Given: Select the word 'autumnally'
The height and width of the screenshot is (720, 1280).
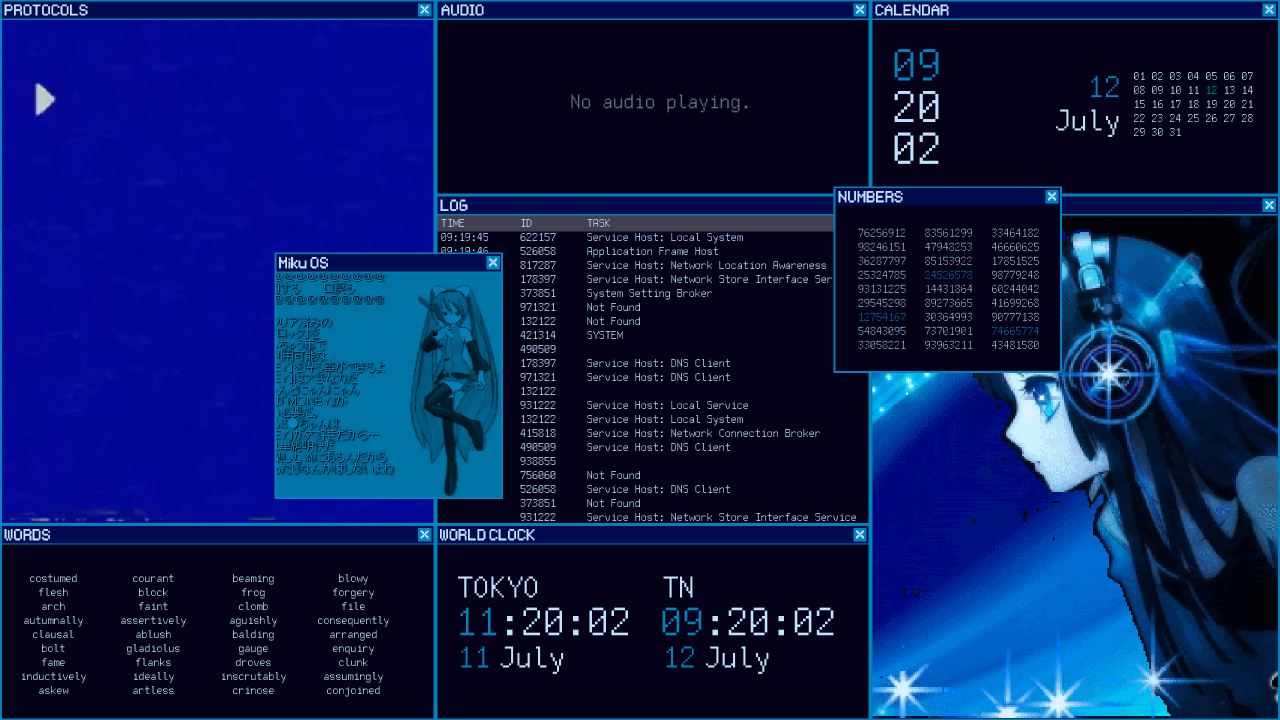Looking at the screenshot, I should coord(53,621).
